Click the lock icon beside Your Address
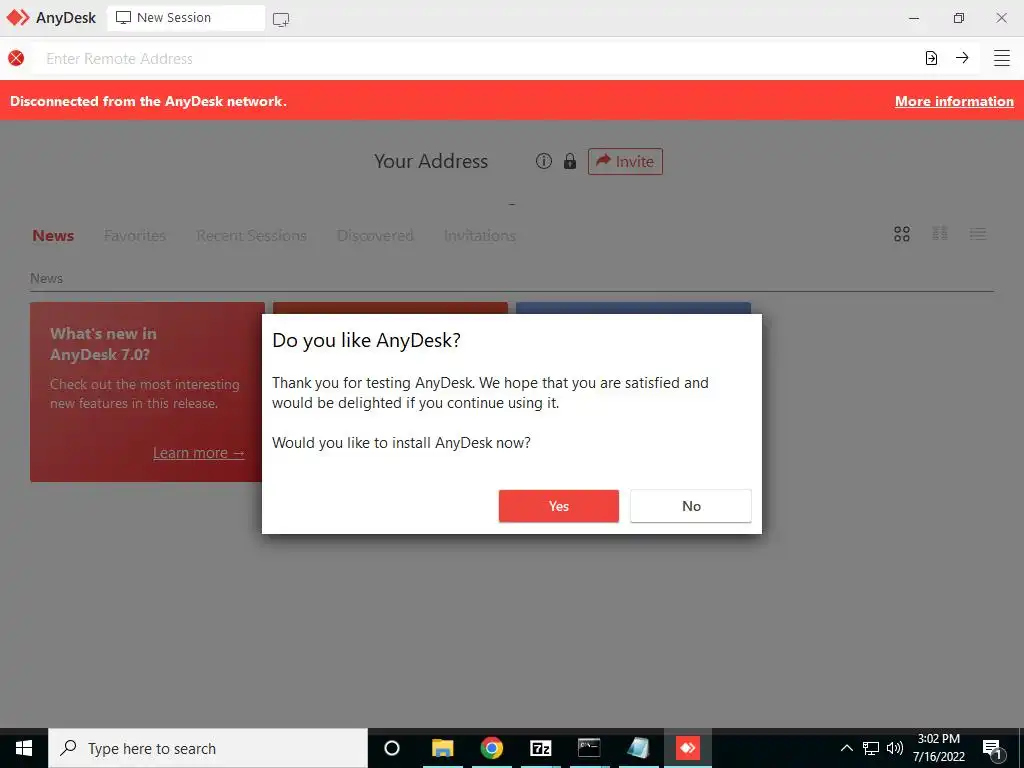The width and height of the screenshot is (1024, 768). 569,161
